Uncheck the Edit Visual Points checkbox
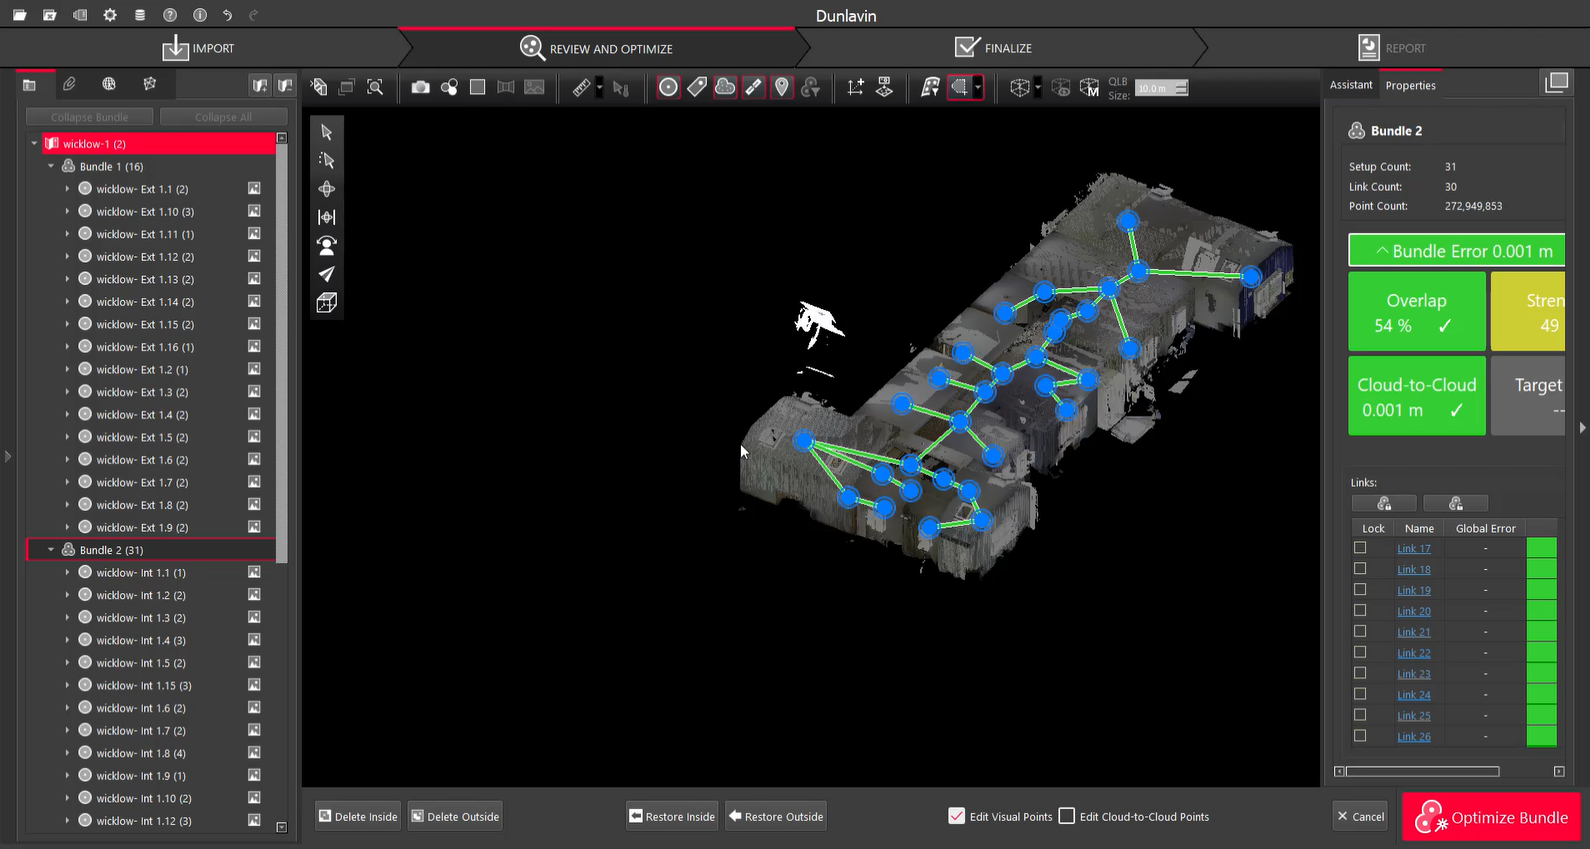1590x849 pixels. pos(957,816)
